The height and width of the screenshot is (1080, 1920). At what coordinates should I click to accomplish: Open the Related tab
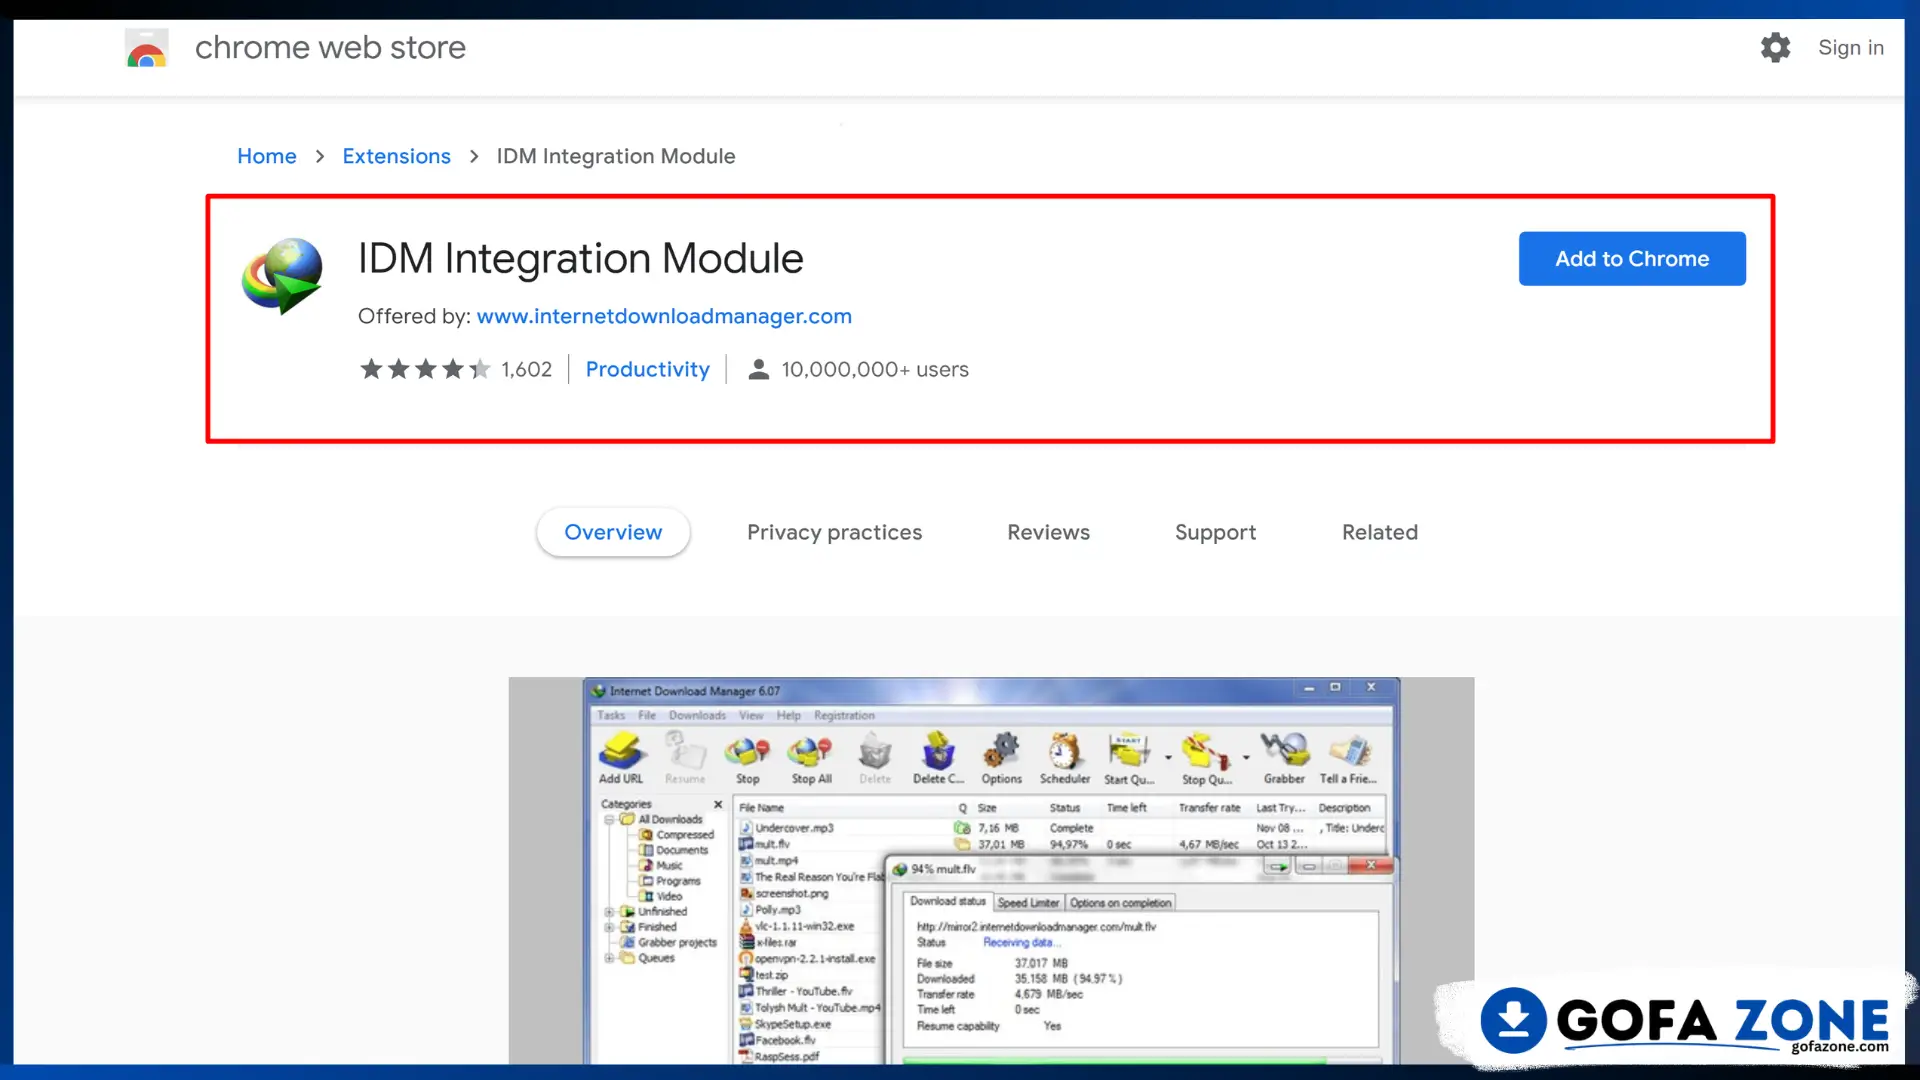(x=1379, y=532)
